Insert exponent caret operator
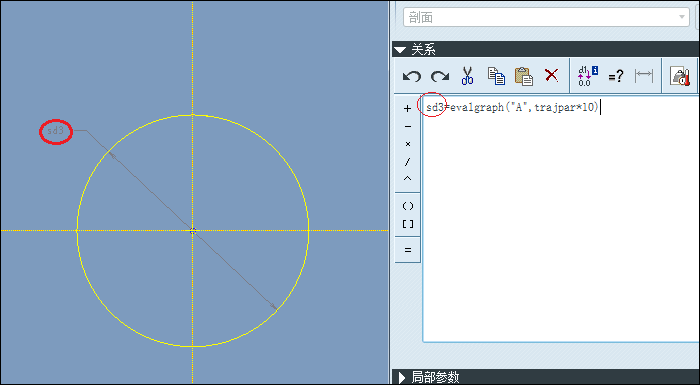The width and height of the screenshot is (700, 385). click(x=407, y=179)
